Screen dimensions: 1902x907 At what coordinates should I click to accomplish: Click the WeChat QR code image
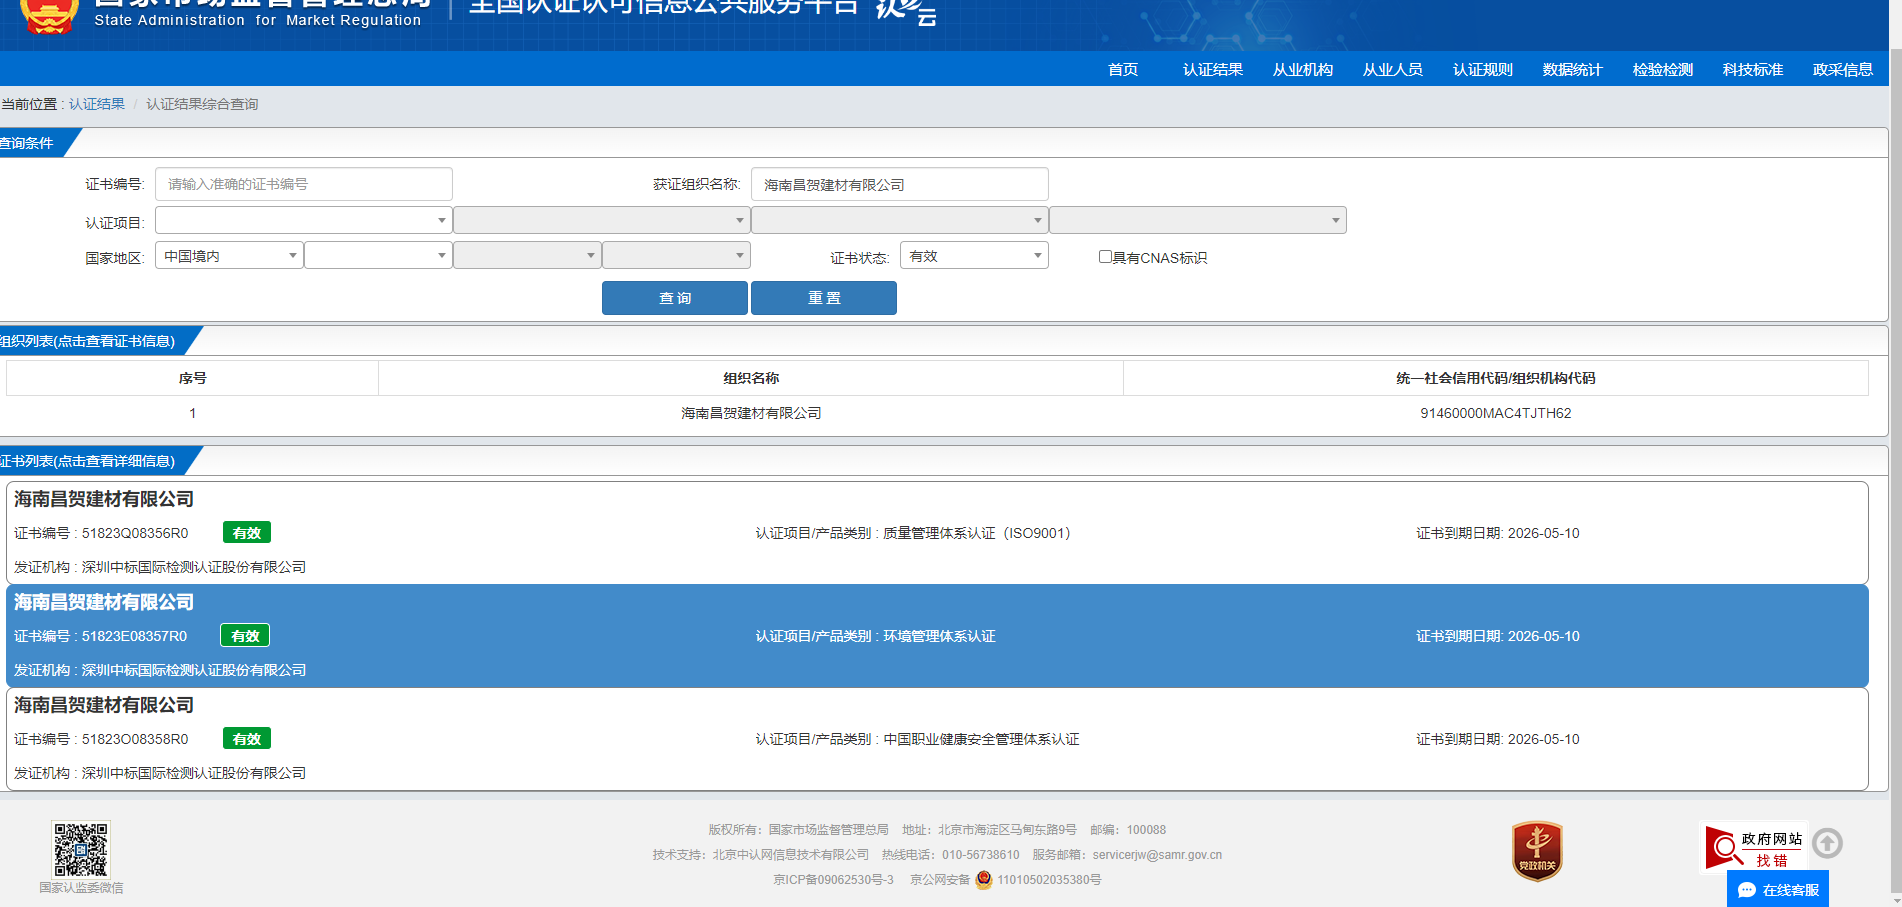coord(81,849)
